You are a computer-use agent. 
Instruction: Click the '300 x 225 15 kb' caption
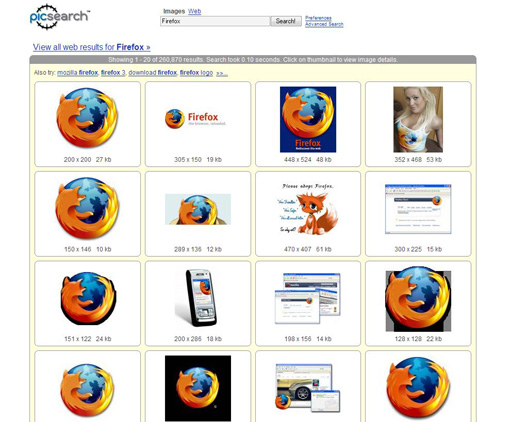coord(418,249)
